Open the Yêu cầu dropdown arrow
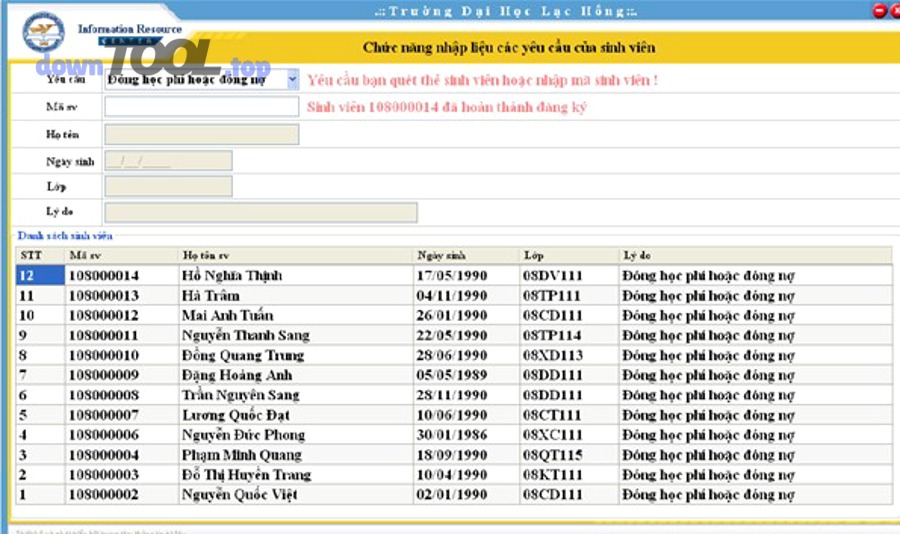Screen dimensions: 900x534 pos(293,79)
